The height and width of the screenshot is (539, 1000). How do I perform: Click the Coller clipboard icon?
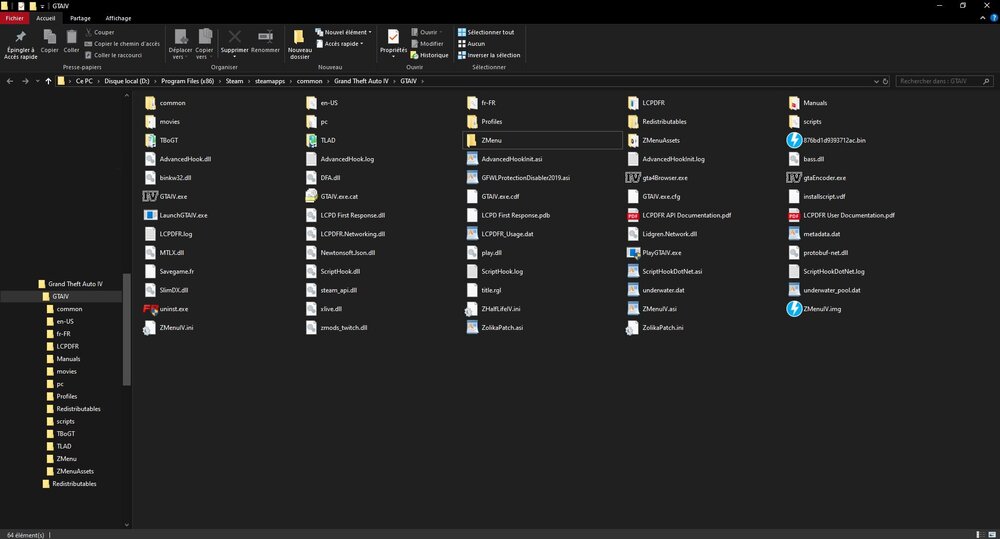click(71, 37)
